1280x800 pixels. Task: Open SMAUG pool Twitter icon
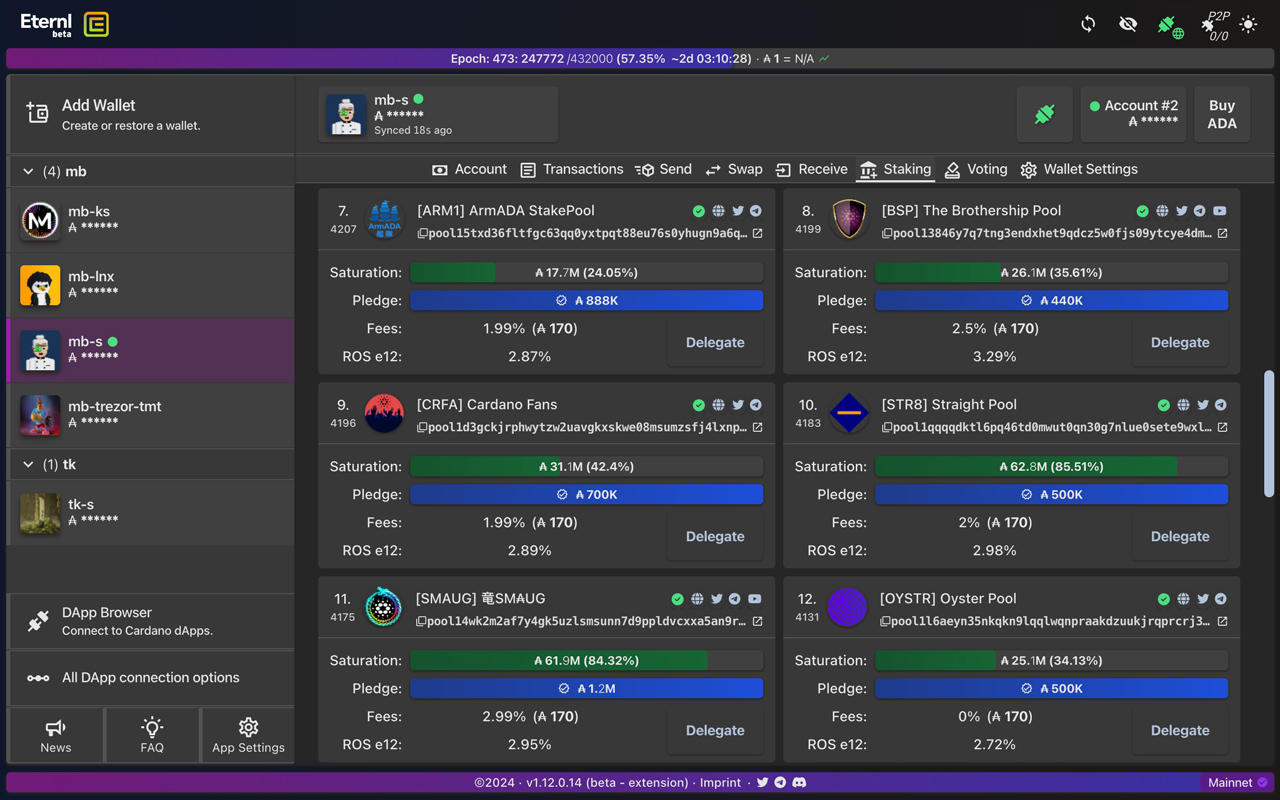click(x=717, y=599)
